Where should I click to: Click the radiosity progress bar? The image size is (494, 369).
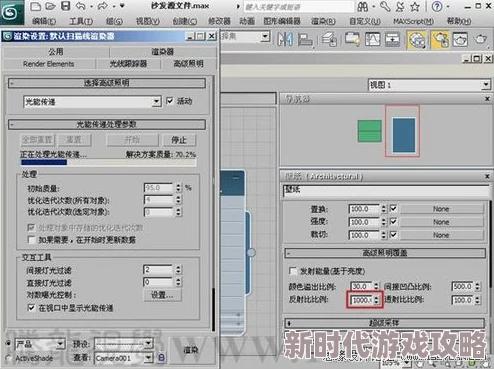pos(108,163)
